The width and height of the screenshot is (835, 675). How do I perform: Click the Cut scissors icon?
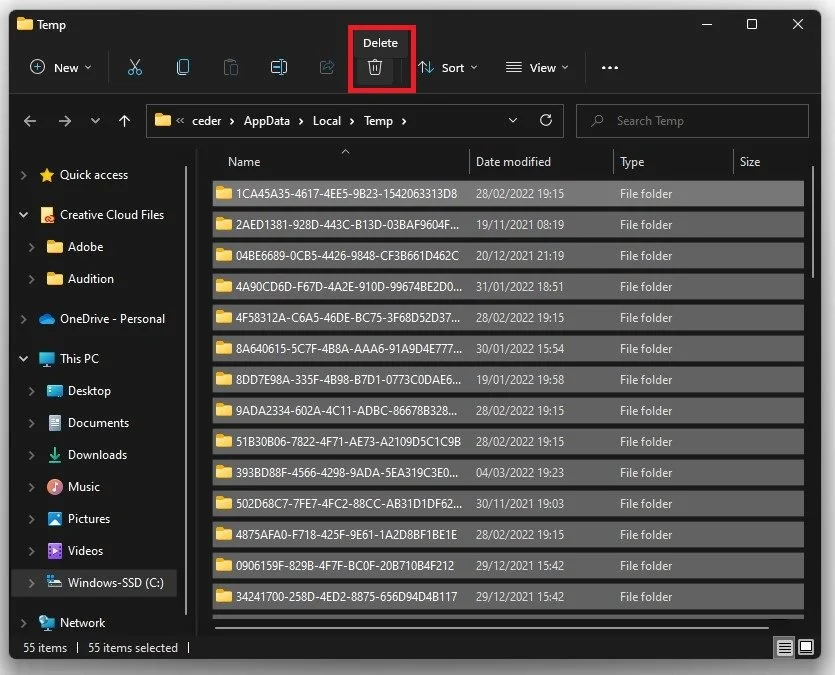point(135,67)
